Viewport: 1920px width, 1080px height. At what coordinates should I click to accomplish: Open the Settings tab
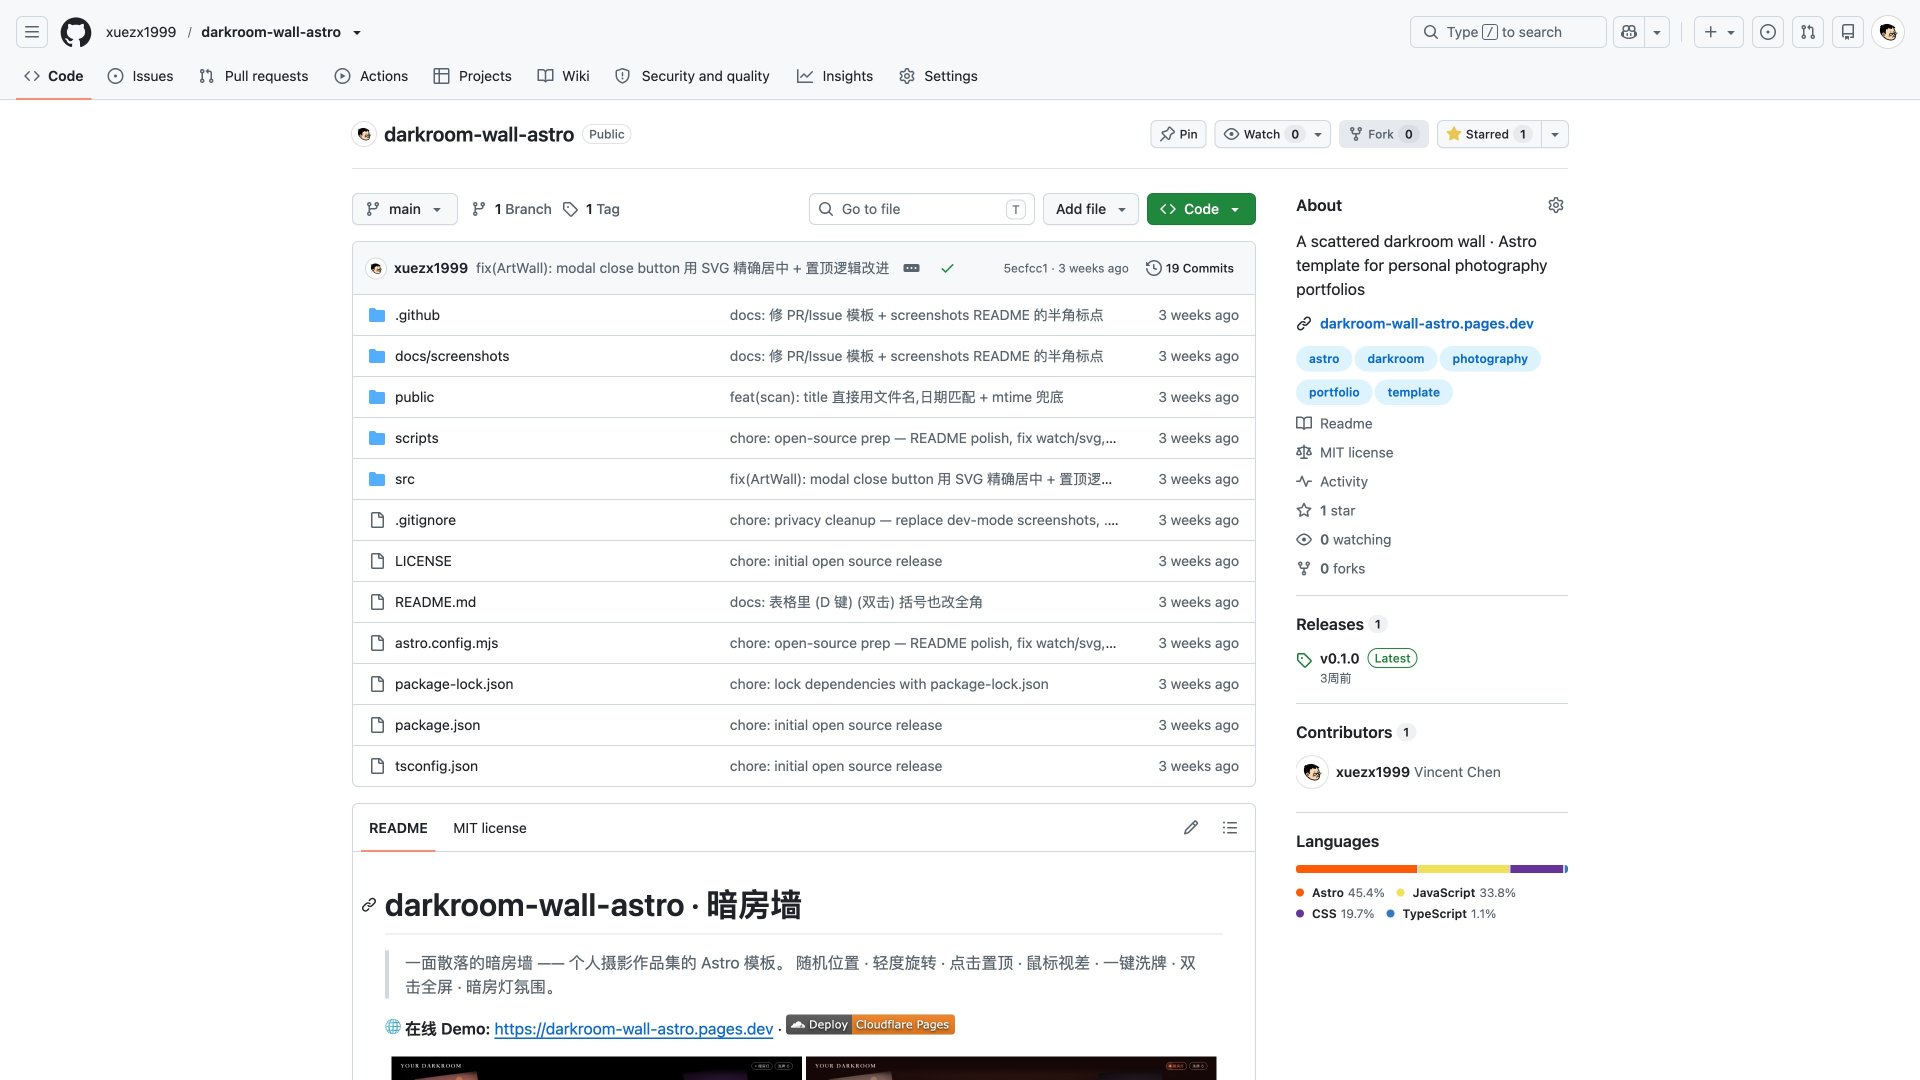coord(938,76)
